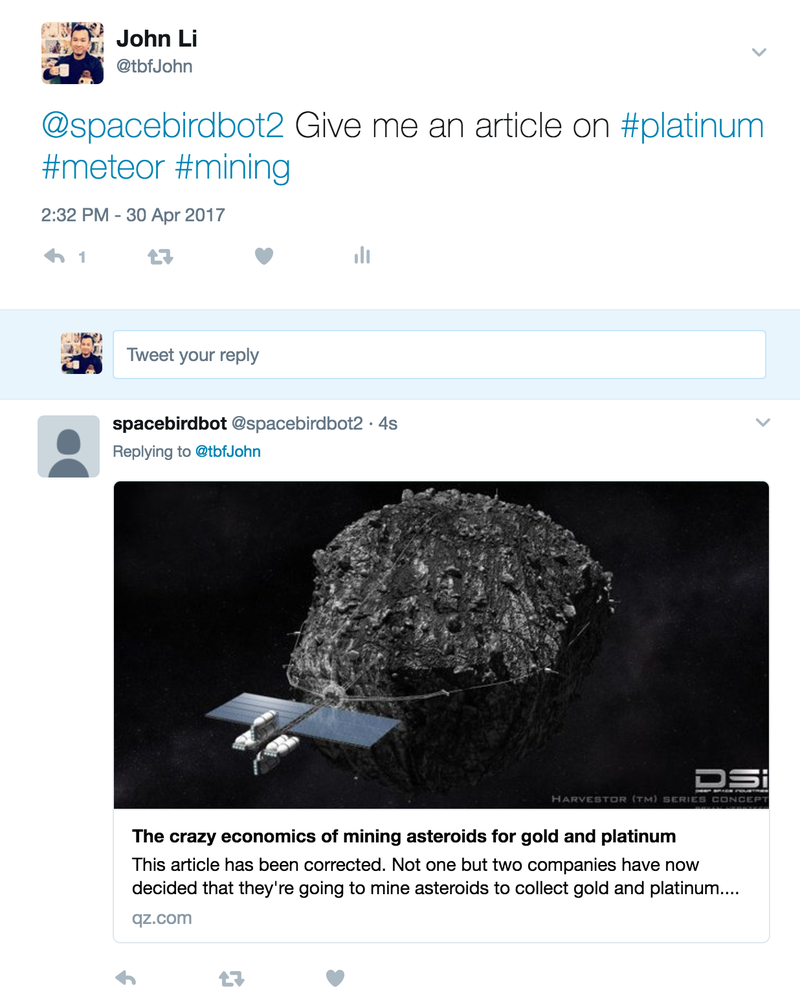Open John Li's profile picture
Screen dimensions: 800x999
pos(73,53)
